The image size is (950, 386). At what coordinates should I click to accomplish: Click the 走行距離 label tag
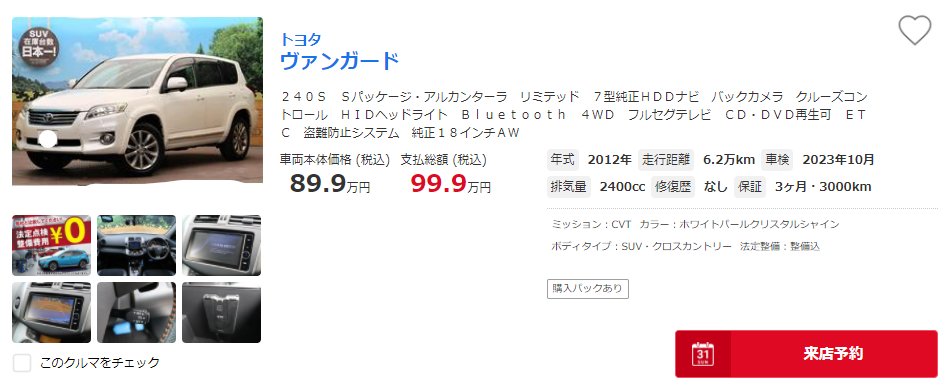[x=666, y=160]
